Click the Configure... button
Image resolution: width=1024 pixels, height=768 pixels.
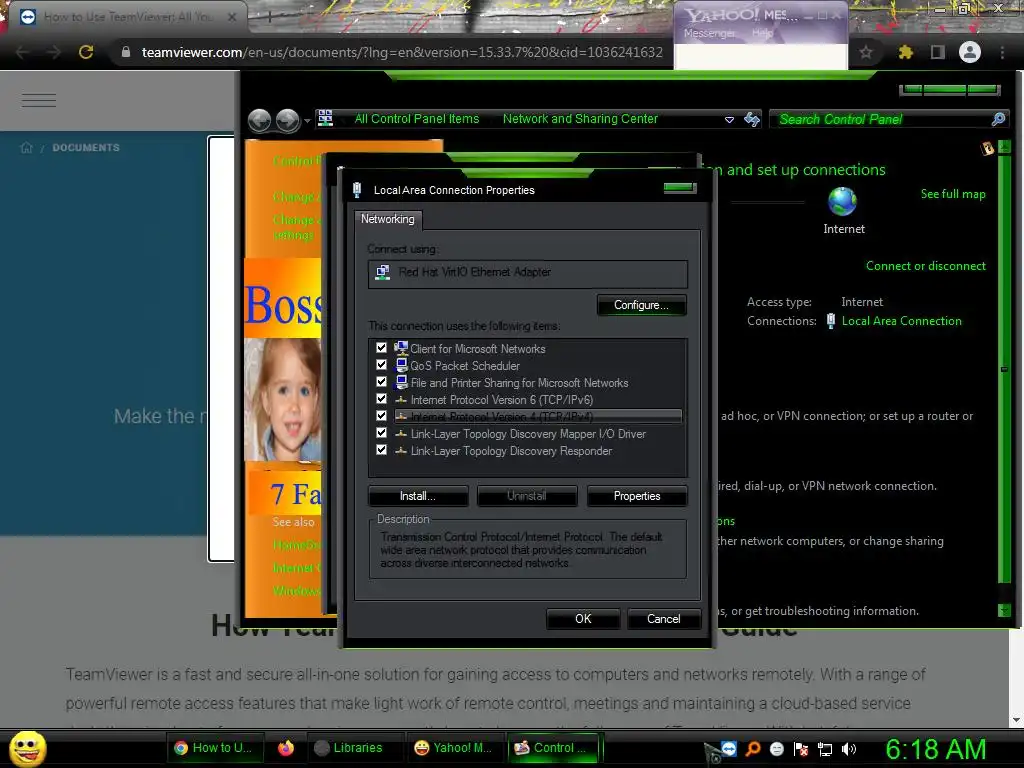tap(641, 305)
